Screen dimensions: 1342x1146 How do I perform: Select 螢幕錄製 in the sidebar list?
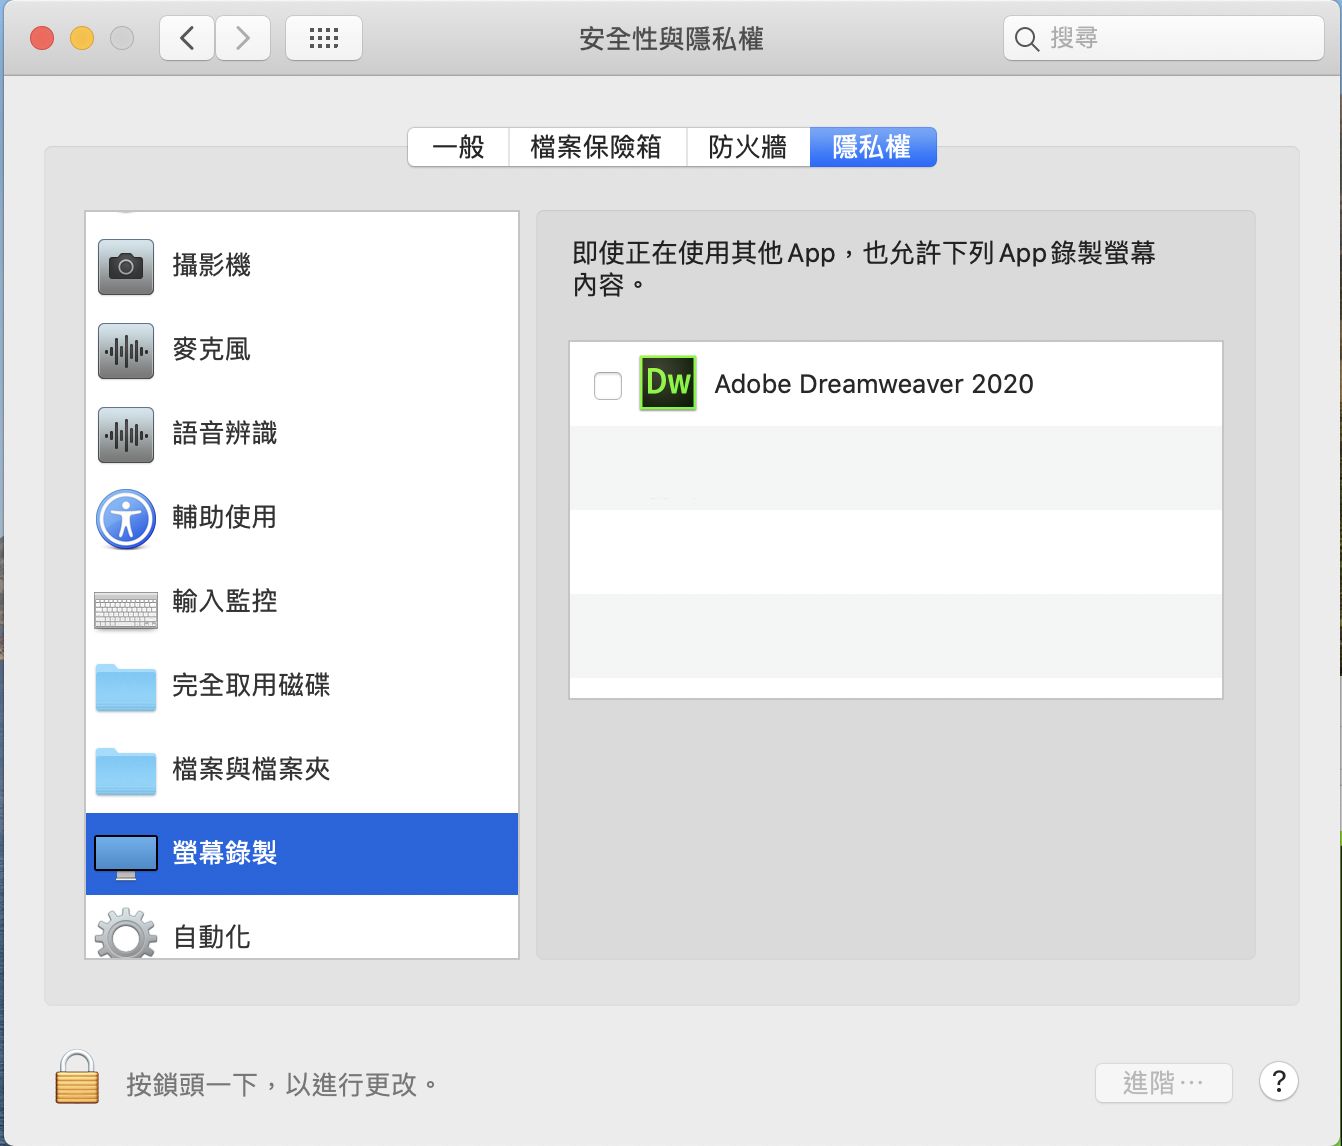302,854
